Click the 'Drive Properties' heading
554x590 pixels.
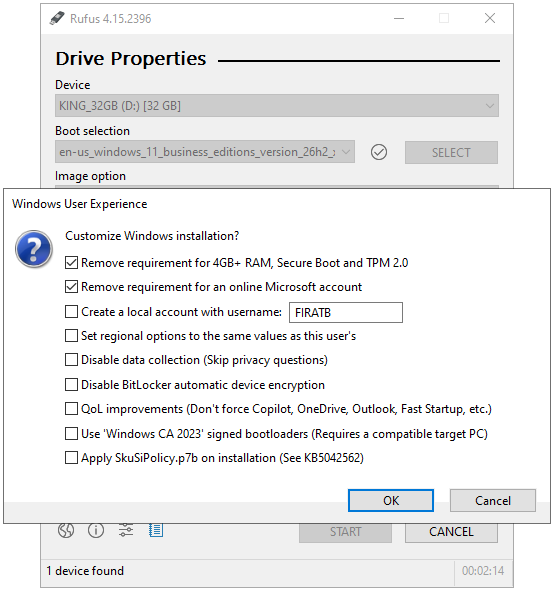pos(131,59)
